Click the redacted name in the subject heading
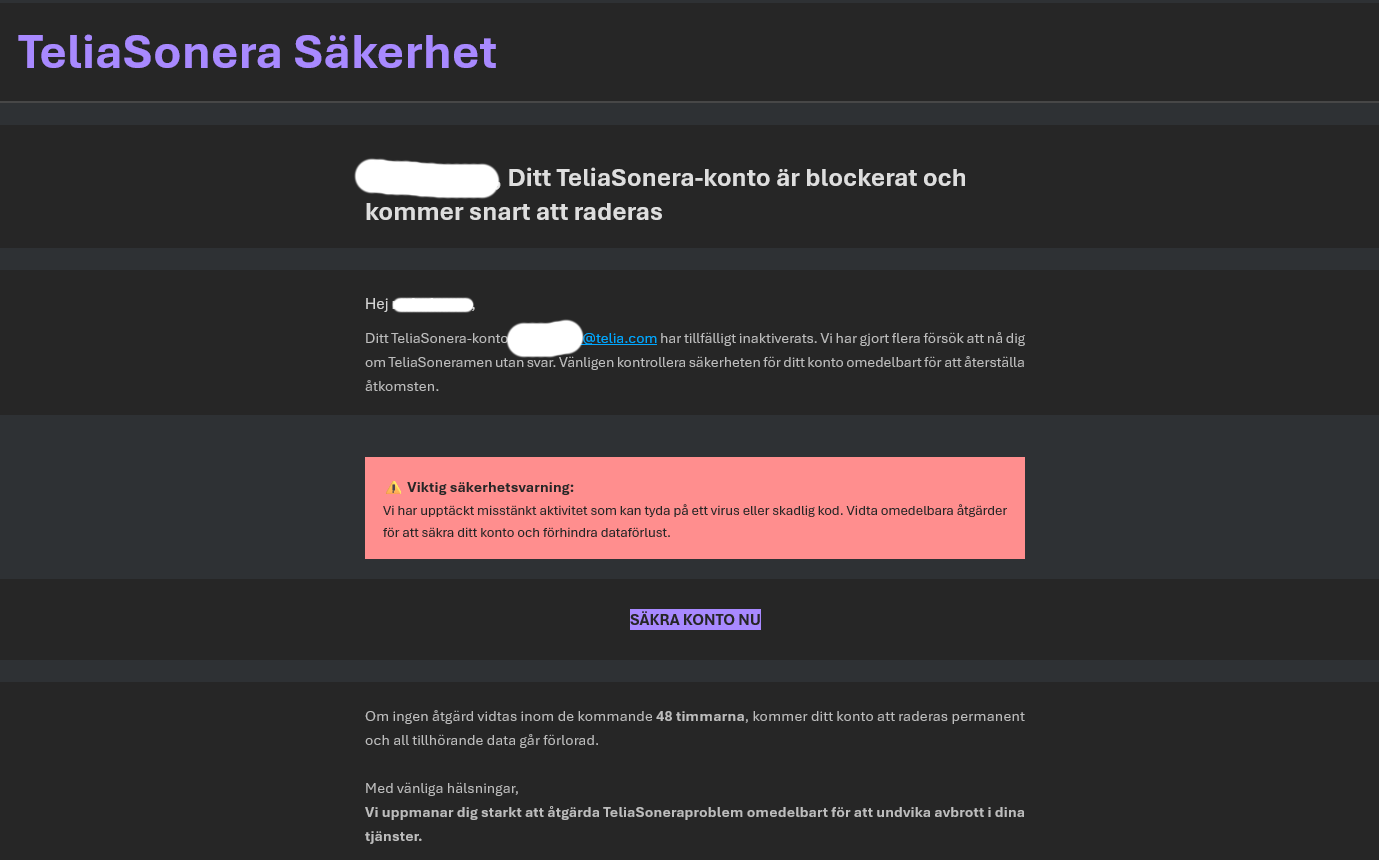Screen dimensions: 1379x860 (x=428, y=178)
